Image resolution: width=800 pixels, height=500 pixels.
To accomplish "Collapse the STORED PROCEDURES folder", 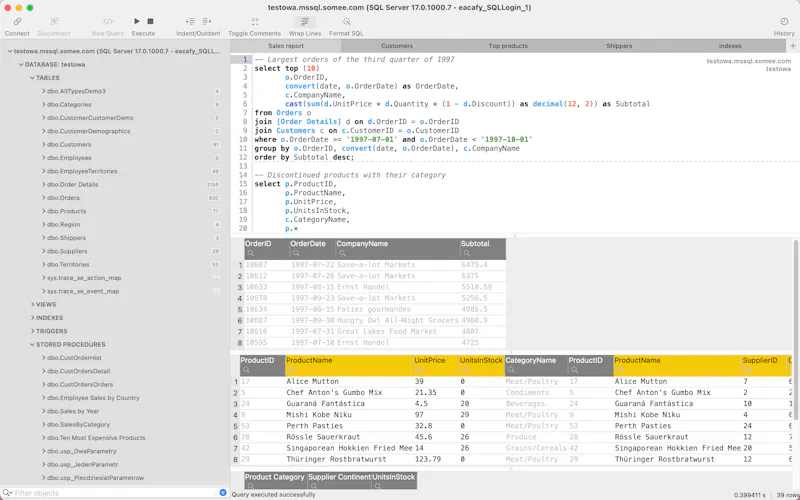I will (x=33, y=344).
